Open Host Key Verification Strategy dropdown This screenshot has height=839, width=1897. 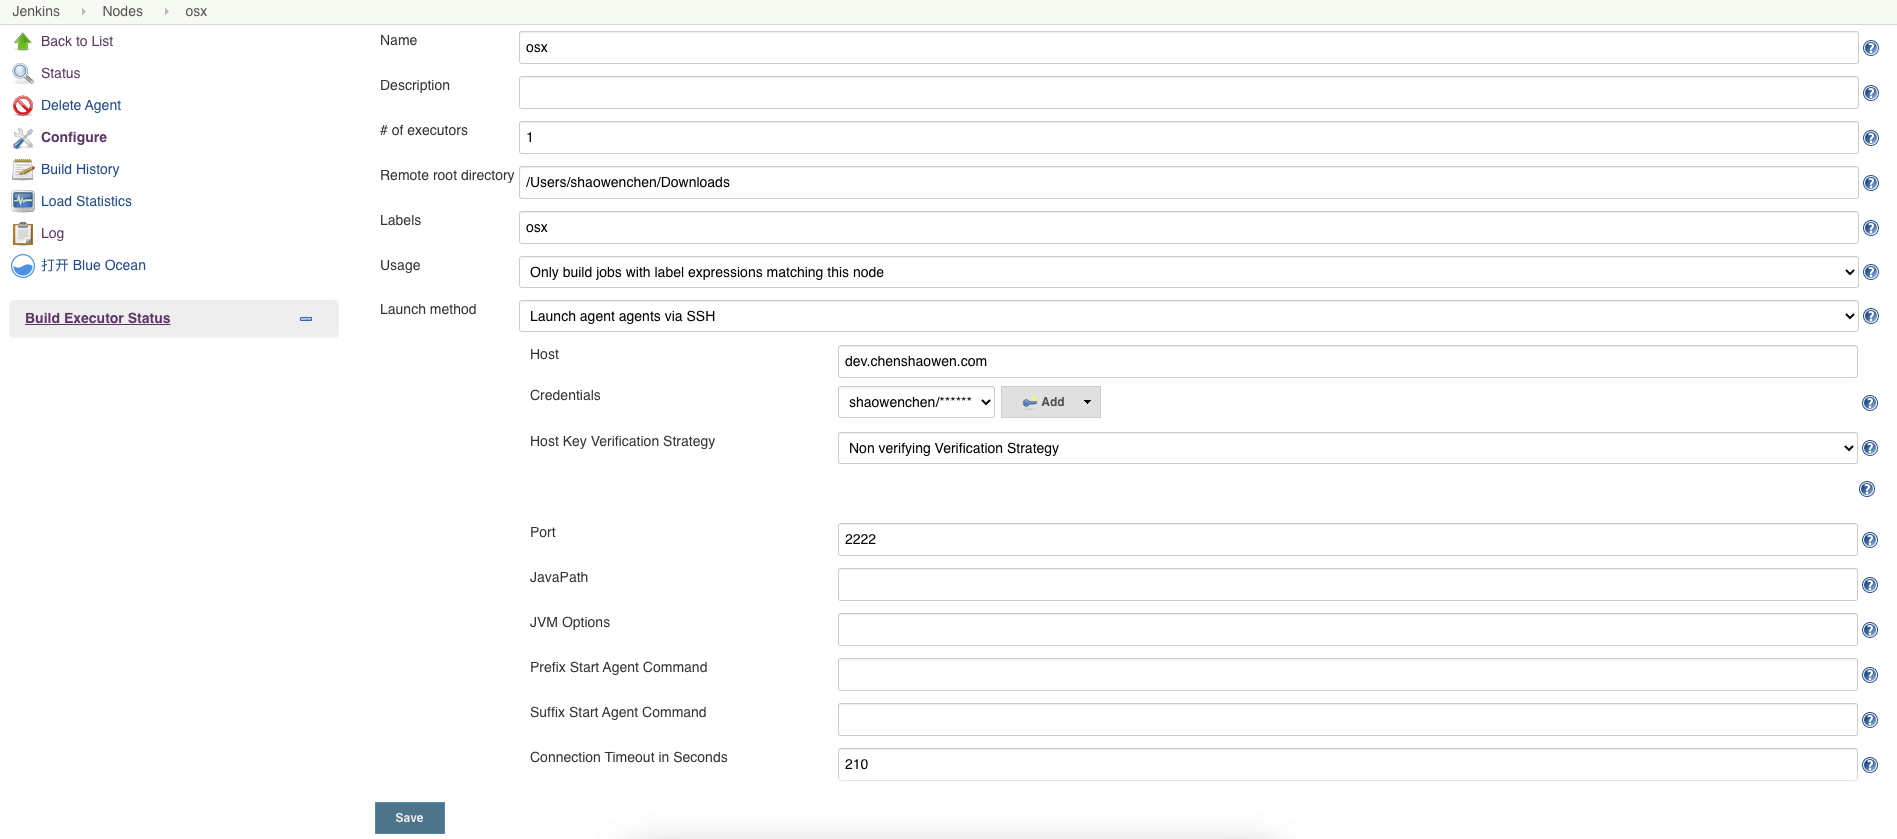(1346, 448)
